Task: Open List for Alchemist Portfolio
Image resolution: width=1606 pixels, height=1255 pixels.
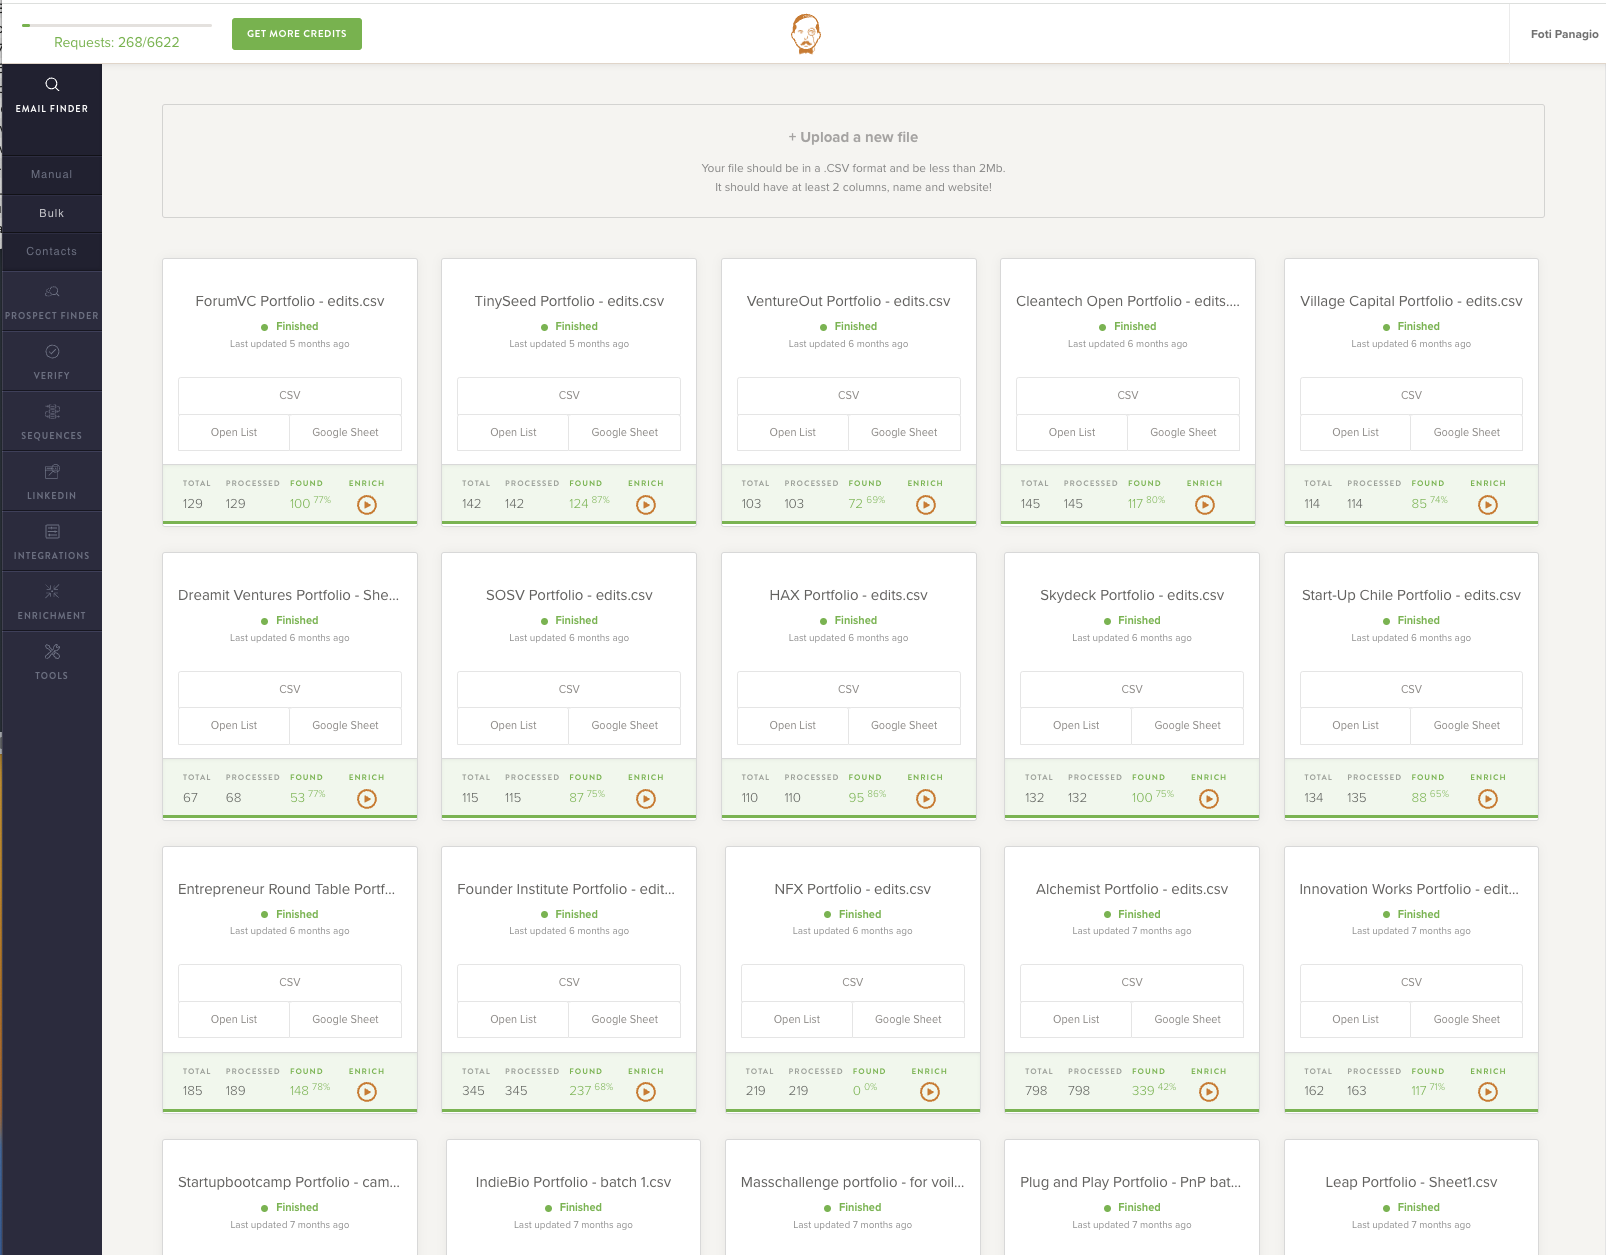Action: 1076,1020
